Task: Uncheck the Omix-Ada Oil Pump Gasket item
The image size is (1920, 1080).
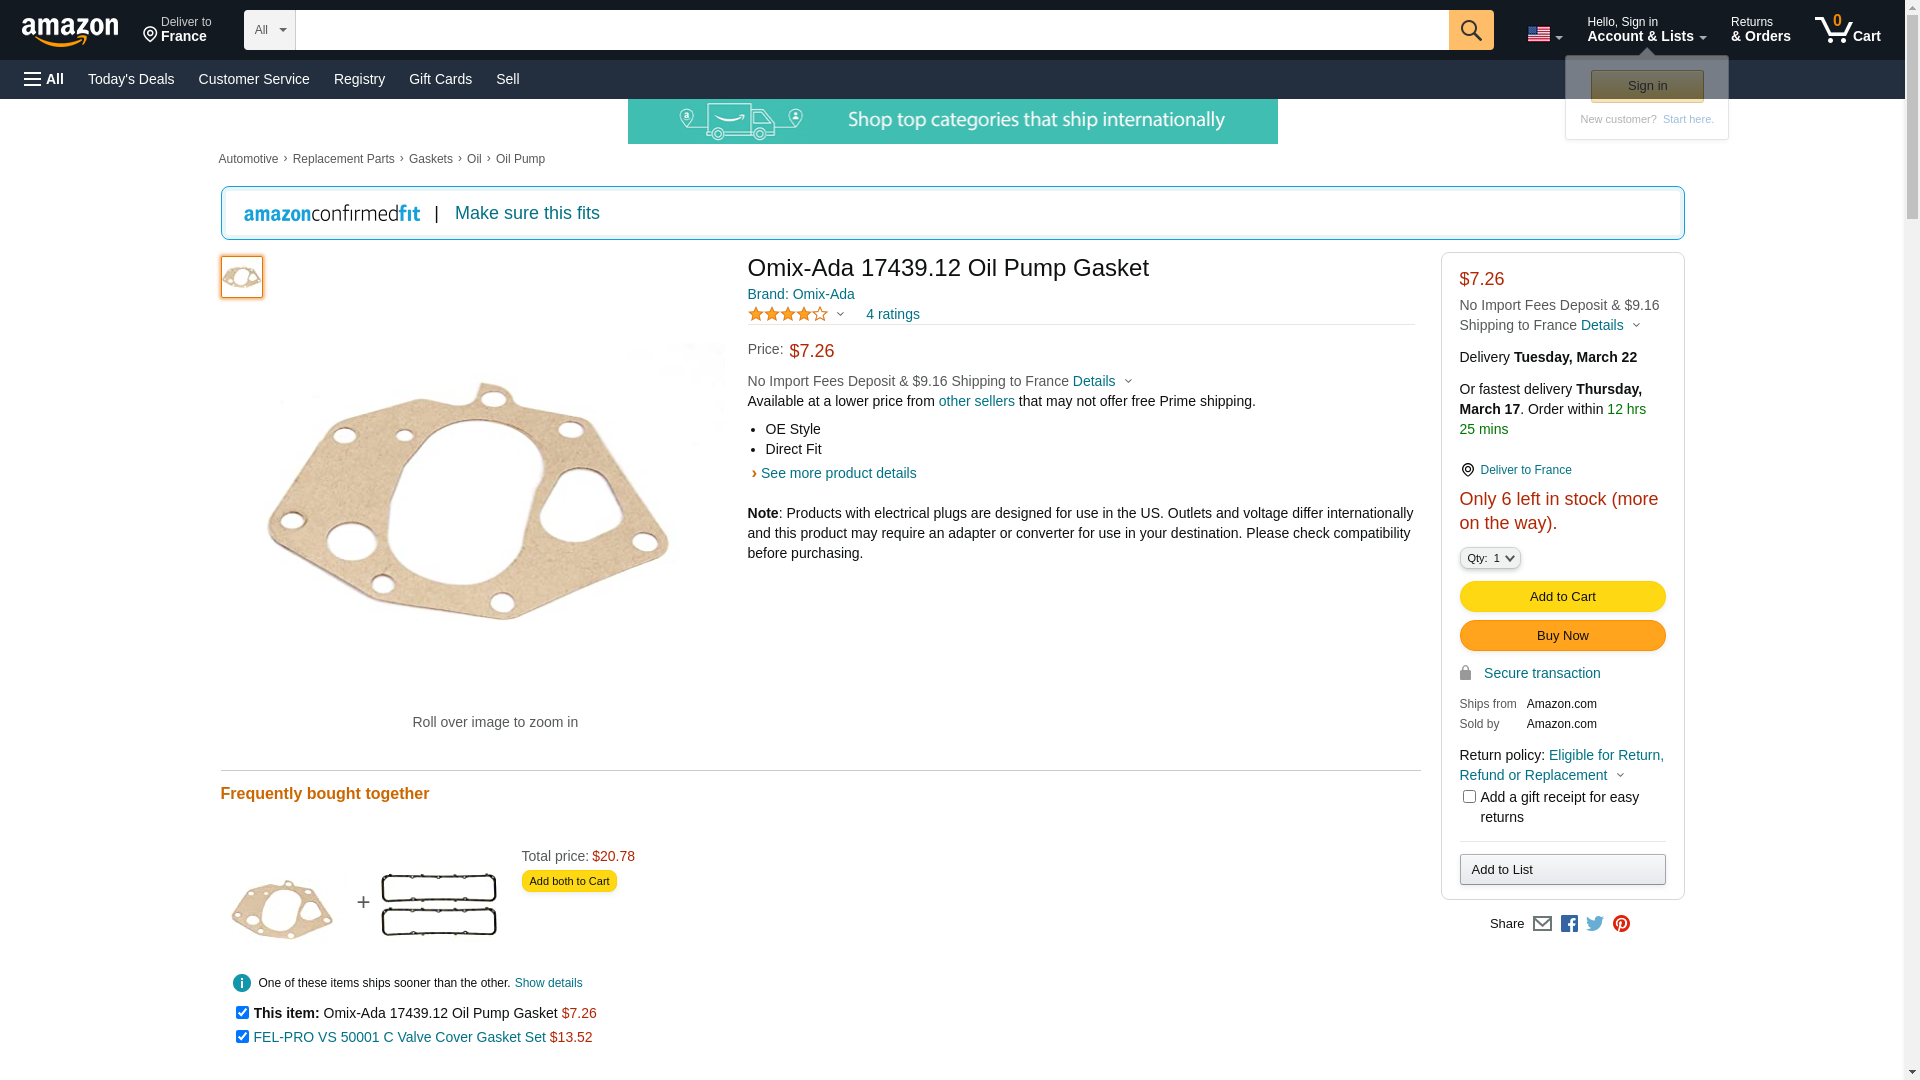Action: [242, 1013]
